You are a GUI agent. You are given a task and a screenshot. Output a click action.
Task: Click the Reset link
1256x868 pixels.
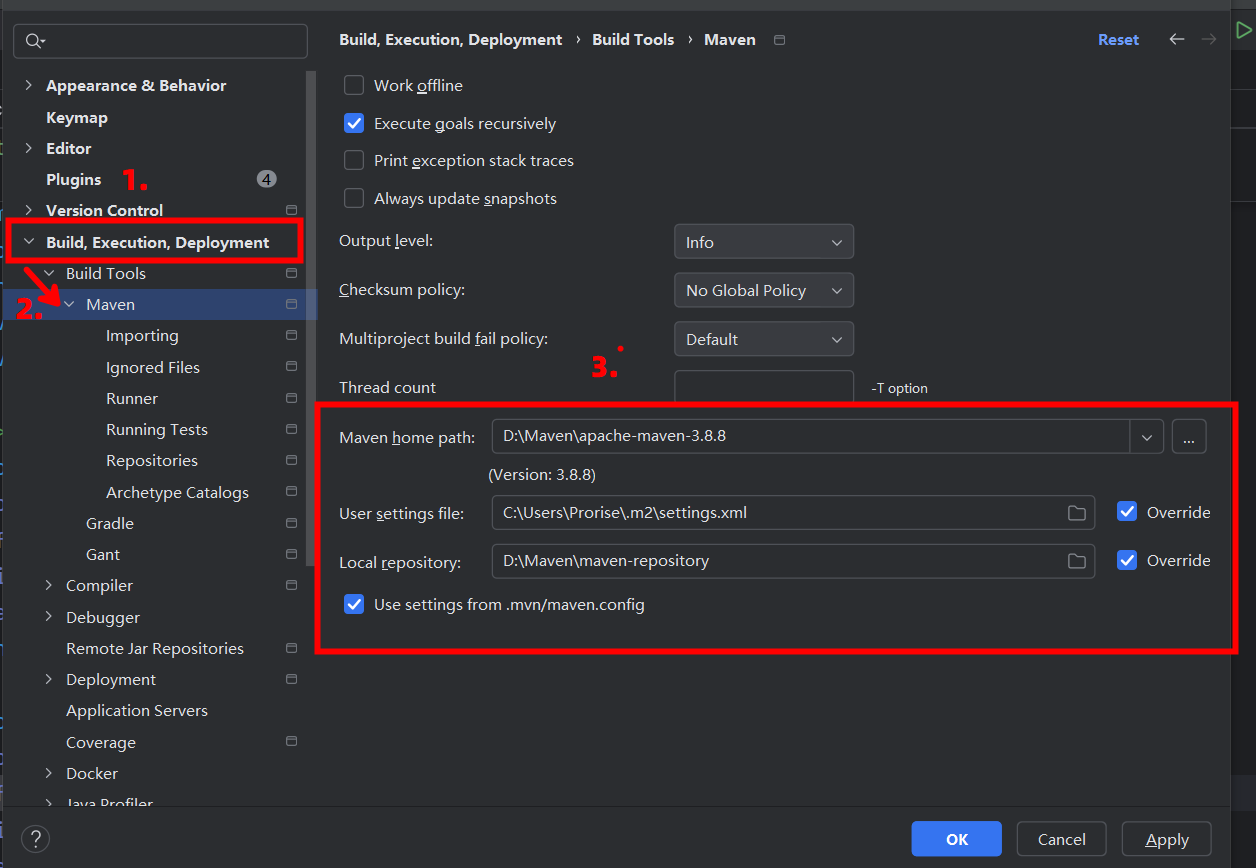click(x=1118, y=40)
